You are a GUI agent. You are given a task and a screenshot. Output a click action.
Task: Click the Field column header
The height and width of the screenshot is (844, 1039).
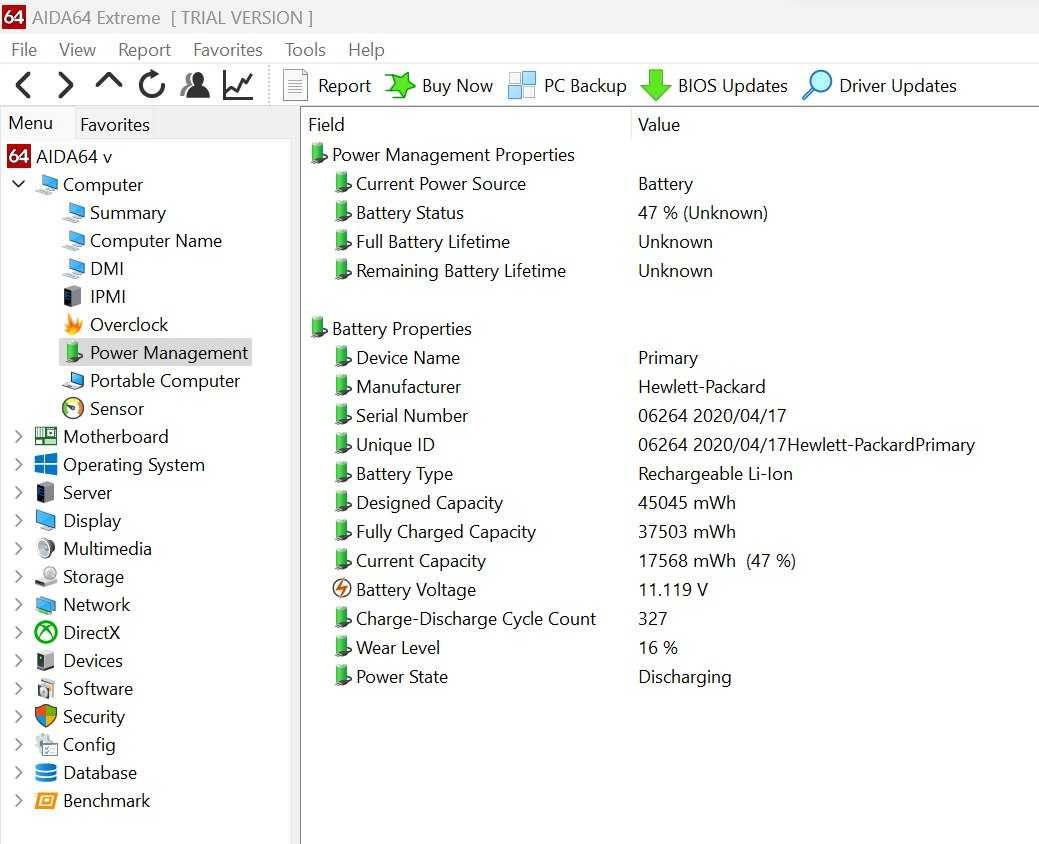pyautogui.click(x=326, y=125)
